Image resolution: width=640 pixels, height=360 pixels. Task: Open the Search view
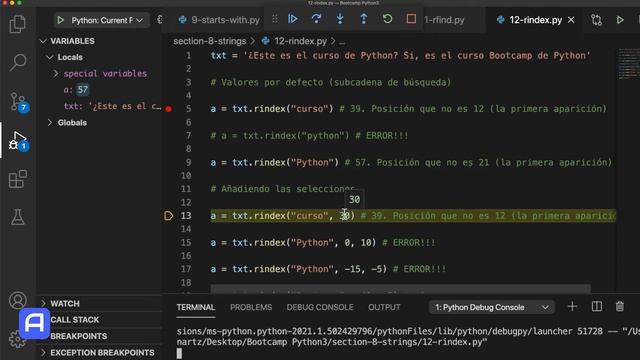tap(18, 62)
